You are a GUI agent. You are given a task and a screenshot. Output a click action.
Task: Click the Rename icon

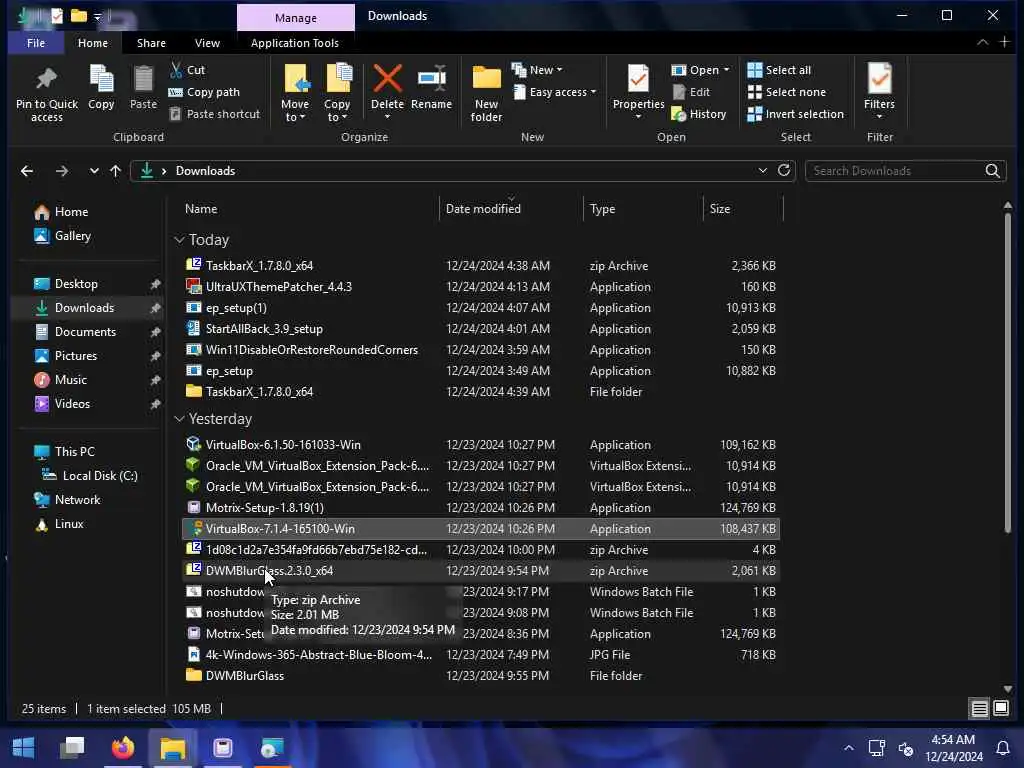coord(432,79)
